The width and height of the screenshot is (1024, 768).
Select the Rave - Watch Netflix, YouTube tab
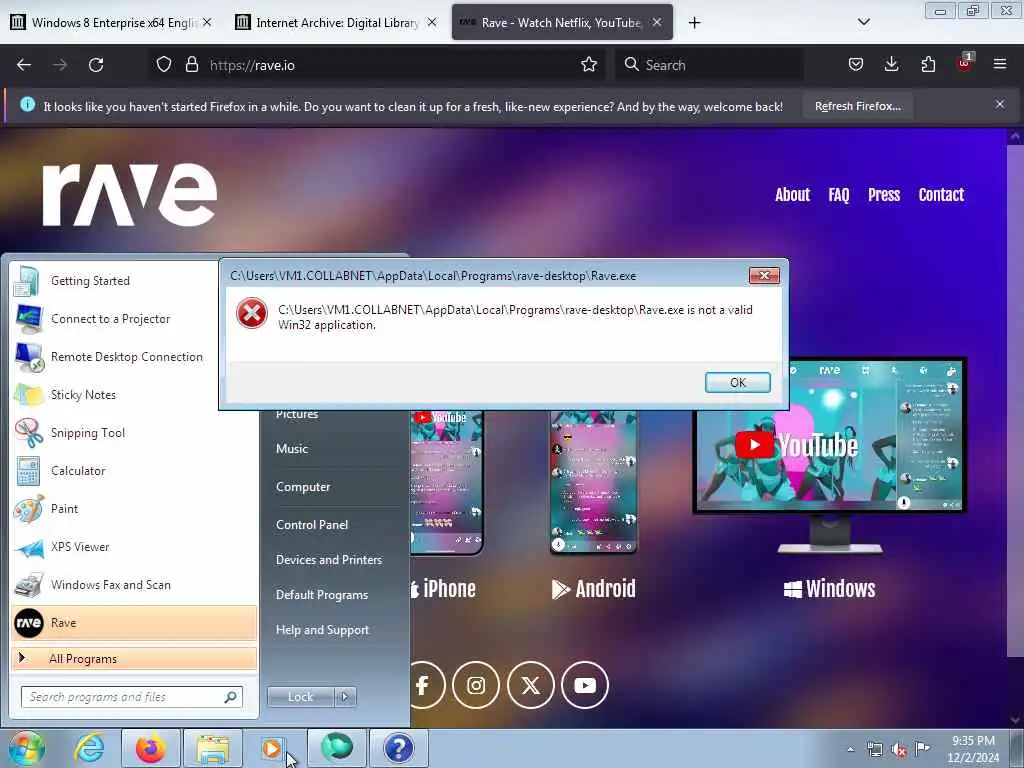point(562,23)
